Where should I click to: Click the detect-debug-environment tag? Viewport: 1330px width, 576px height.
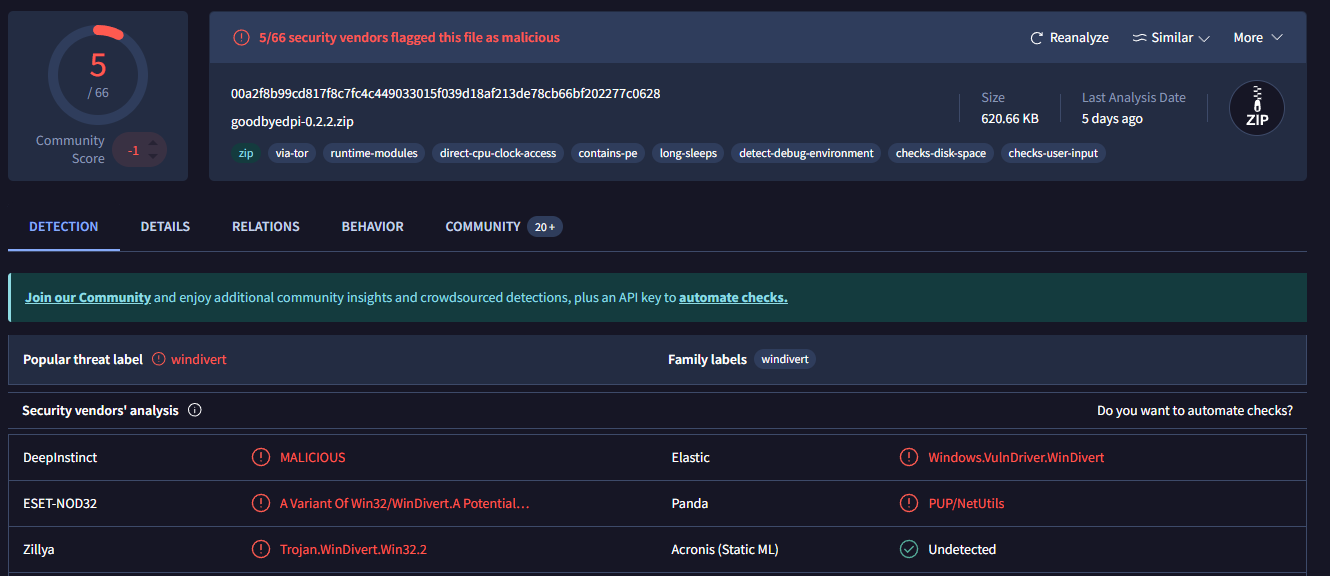(806, 153)
